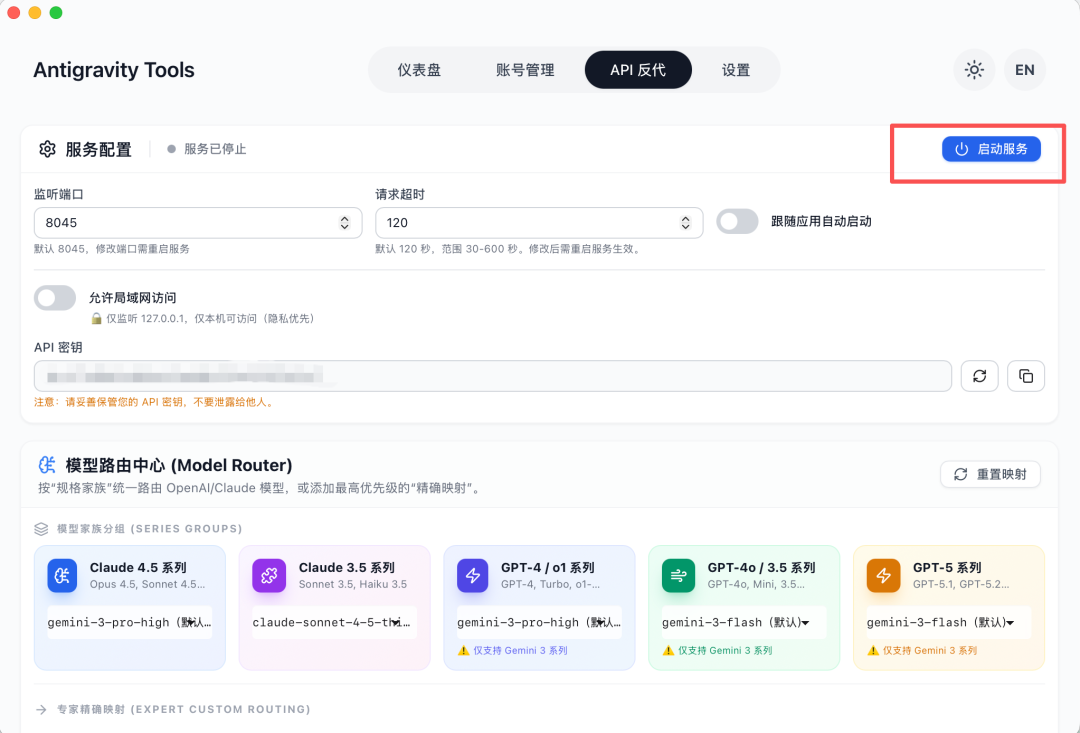The width and height of the screenshot is (1080, 733).
Task: Copy the API key with copy icon
Action: pyautogui.click(x=1025, y=376)
